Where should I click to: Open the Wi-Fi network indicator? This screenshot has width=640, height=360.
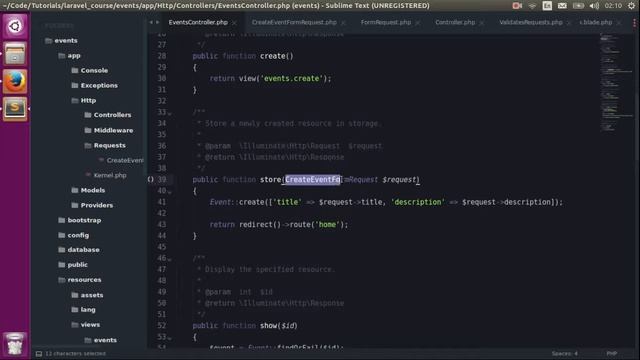coord(532,6)
